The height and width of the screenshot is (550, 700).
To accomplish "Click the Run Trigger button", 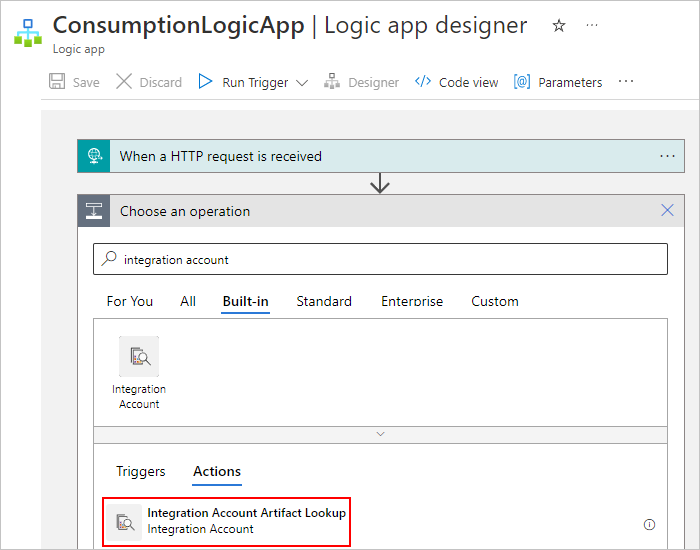I will (x=243, y=82).
